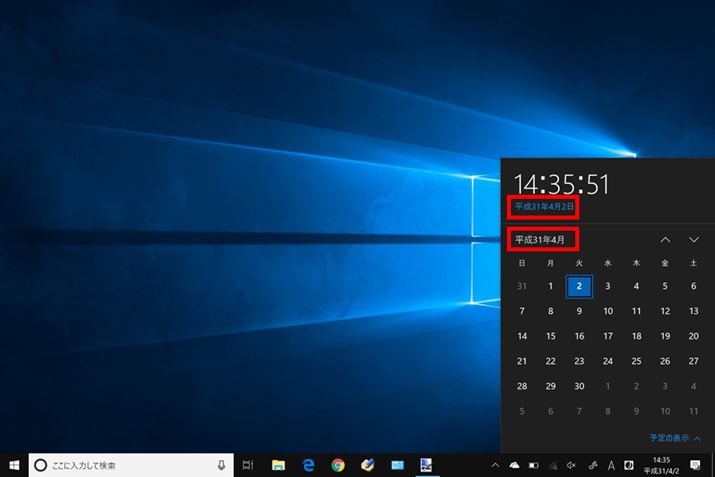Click the IME input mode A indicator

tap(611, 465)
